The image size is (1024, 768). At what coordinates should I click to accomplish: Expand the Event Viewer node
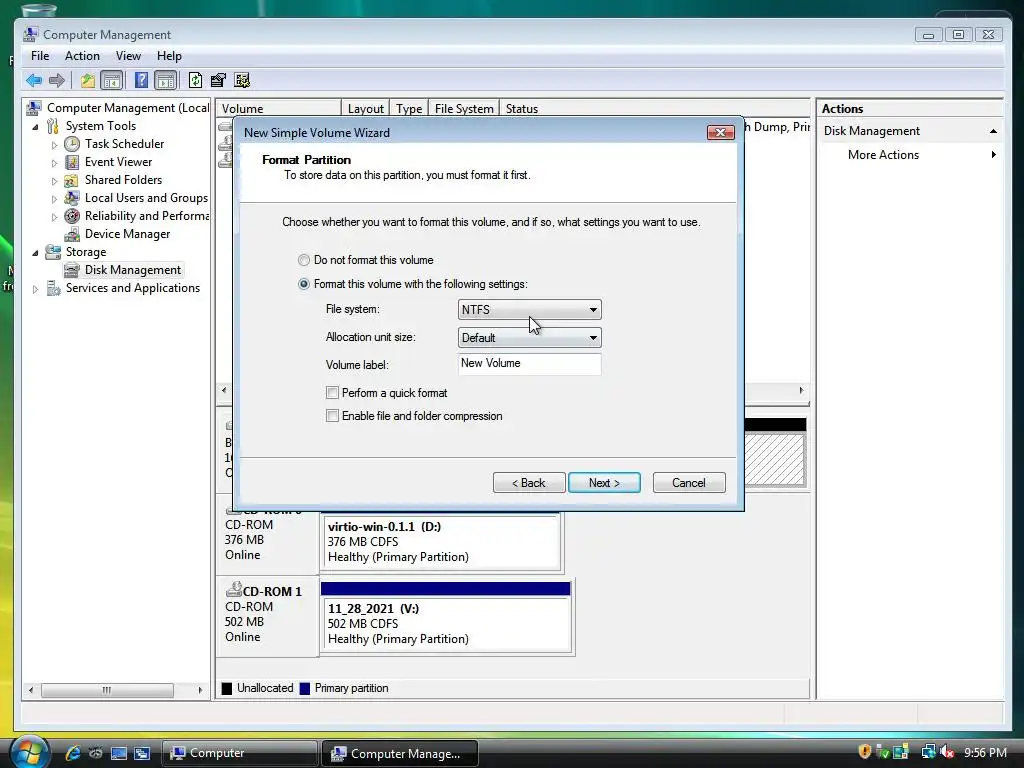(x=54, y=163)
